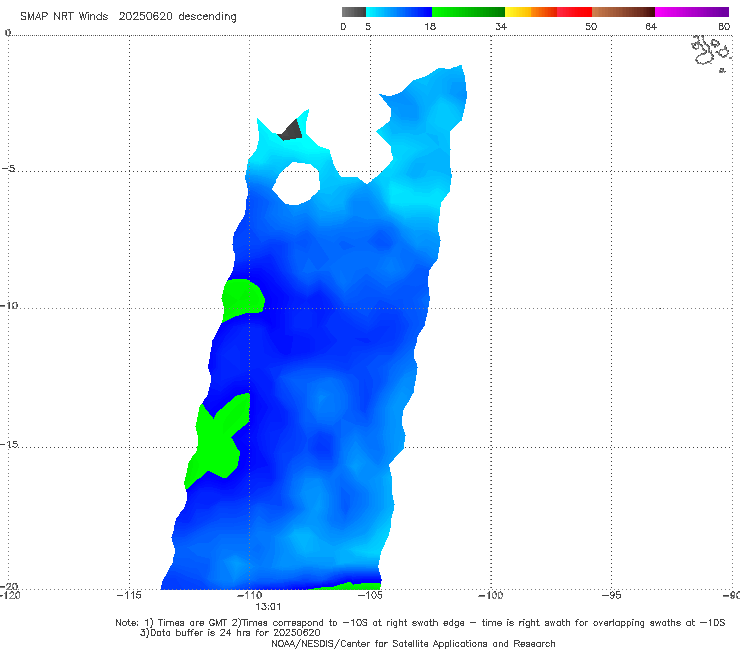Click the green wind patch near -10 latitude

243,300
